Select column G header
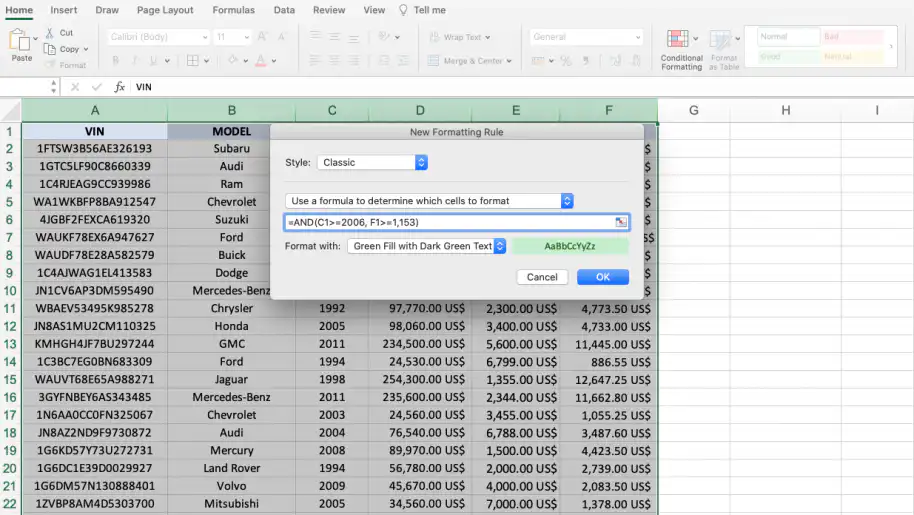The width and height of the screenshot is (914, 515). (694, 110)
